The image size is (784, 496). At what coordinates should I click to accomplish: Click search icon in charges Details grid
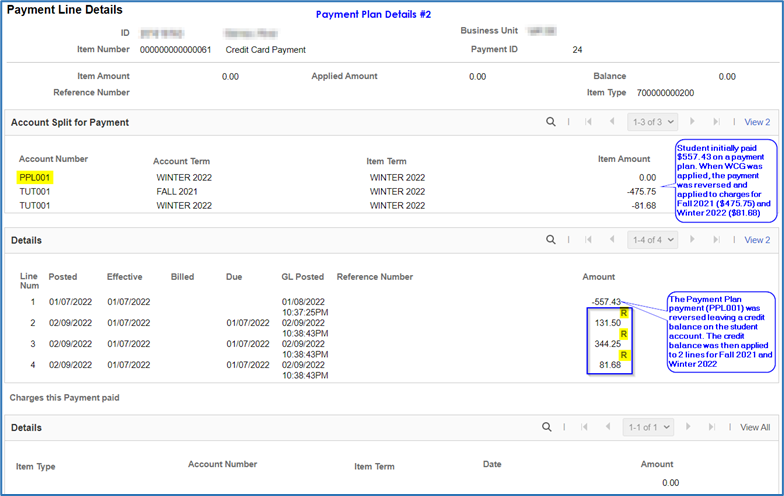tap(546, 426)
